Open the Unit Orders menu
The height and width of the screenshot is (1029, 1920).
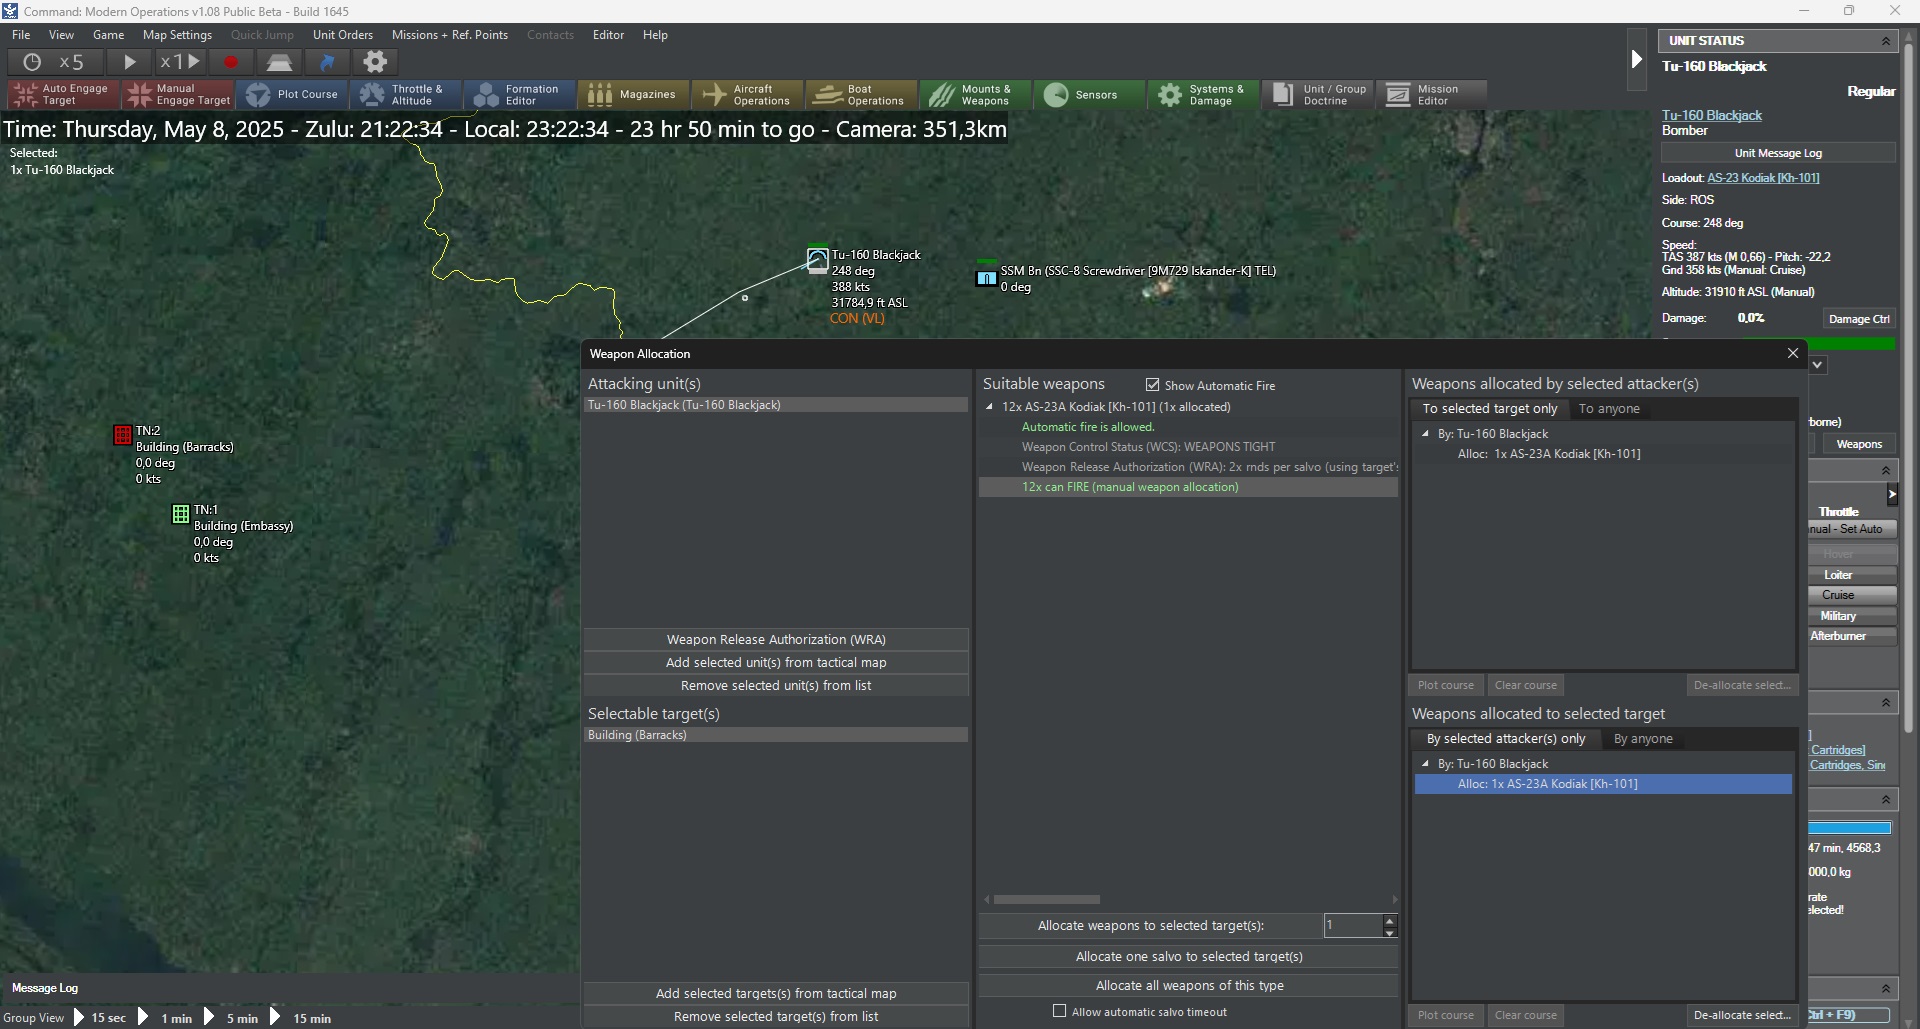pos(342,35)
